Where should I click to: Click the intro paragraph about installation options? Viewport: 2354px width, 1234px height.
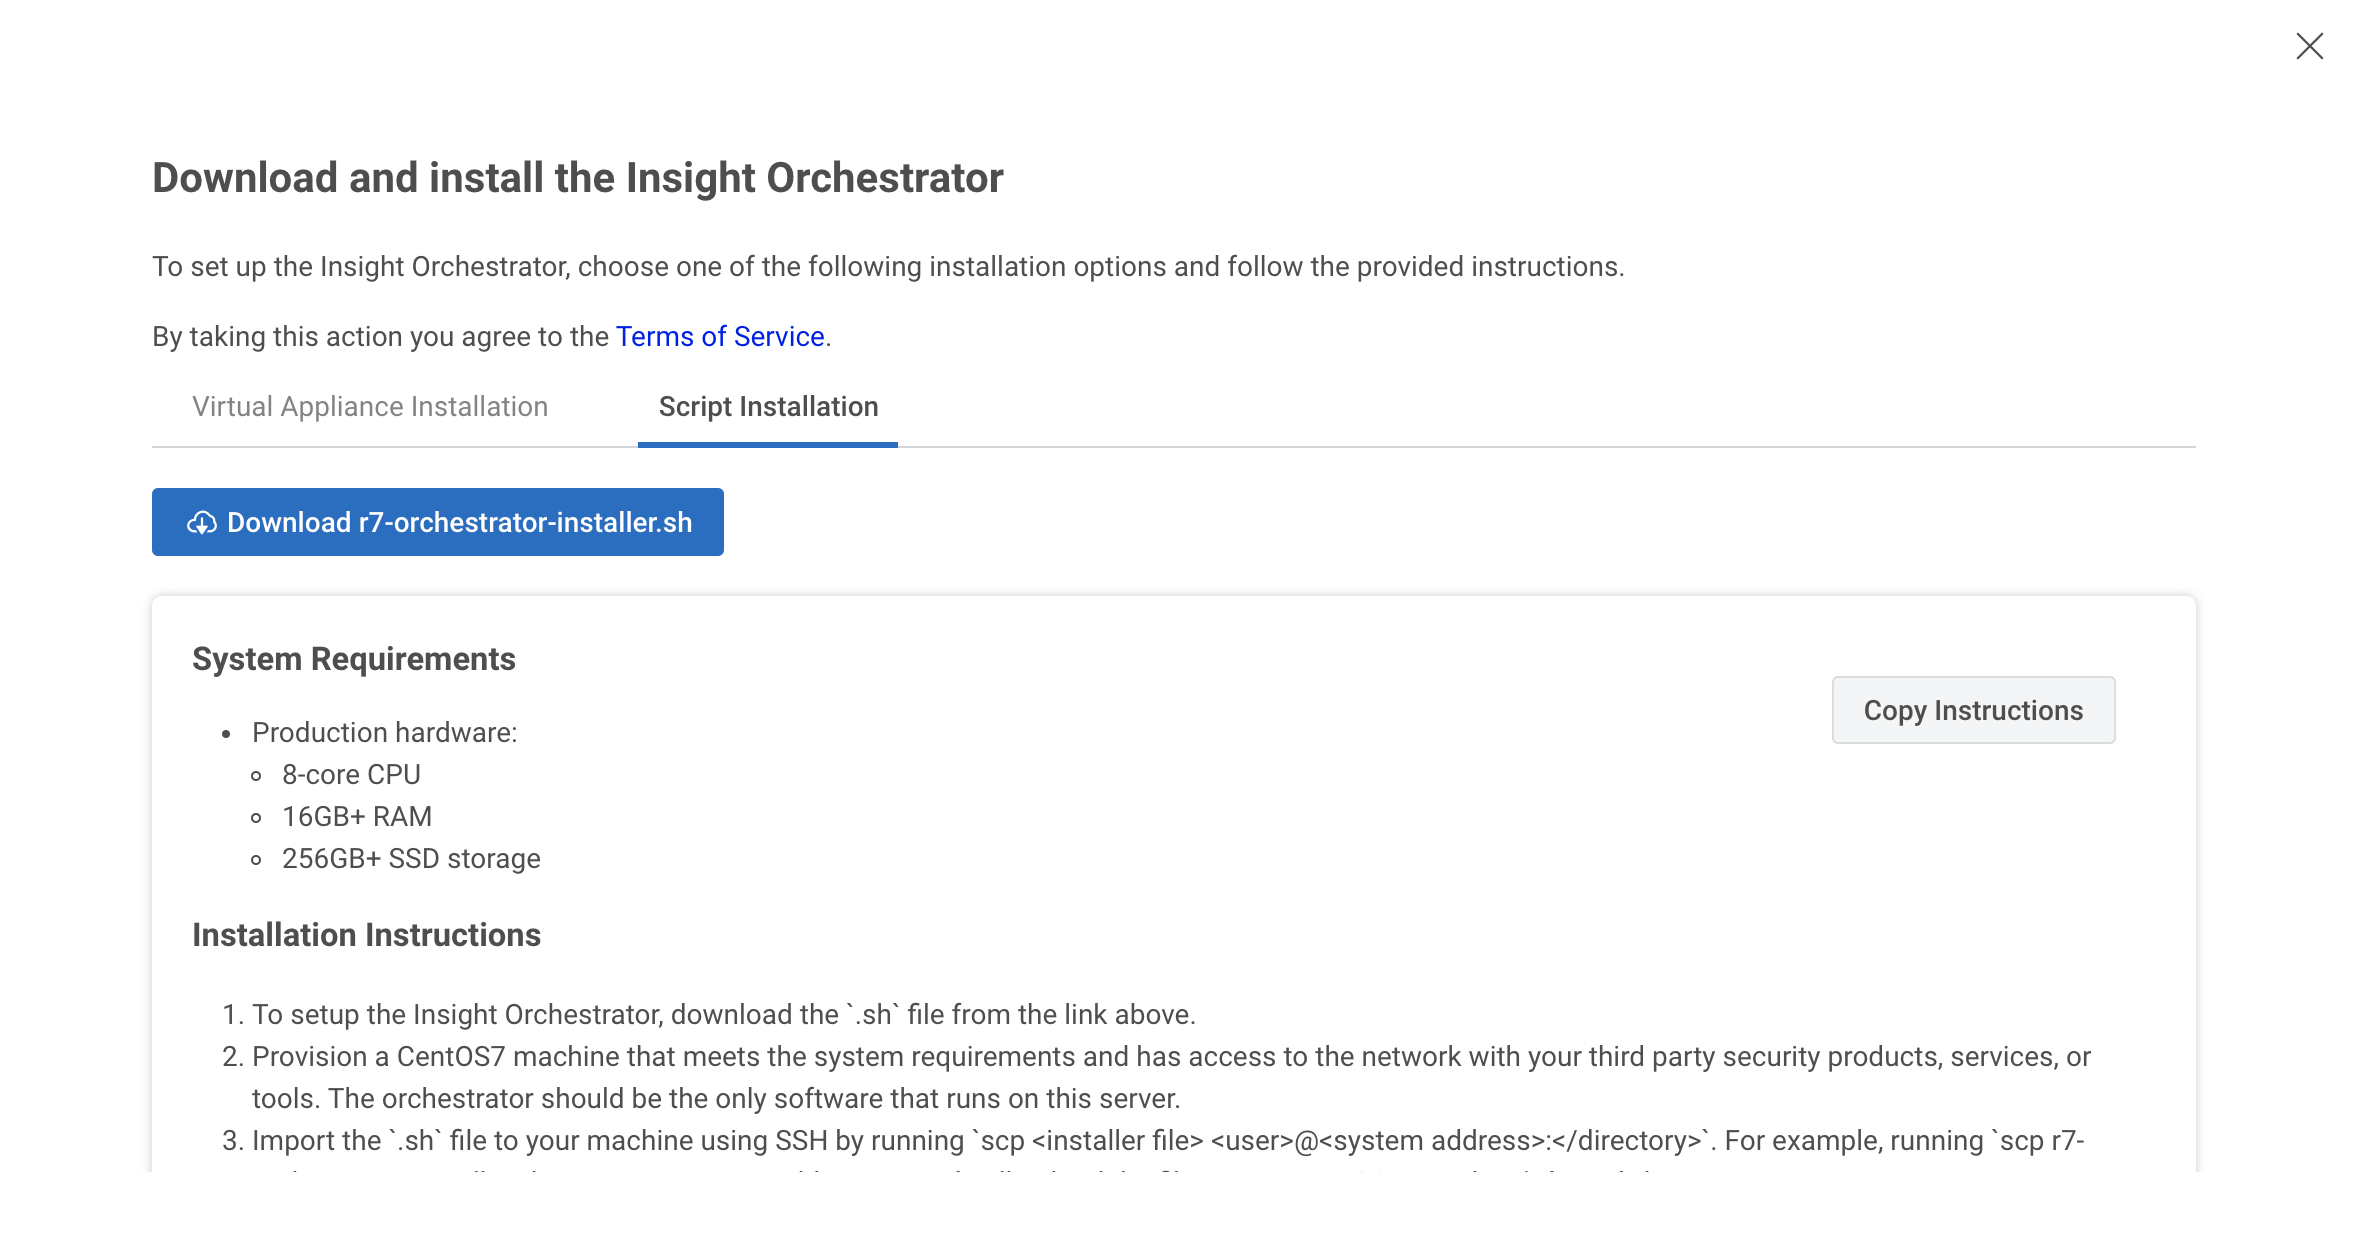888,267
